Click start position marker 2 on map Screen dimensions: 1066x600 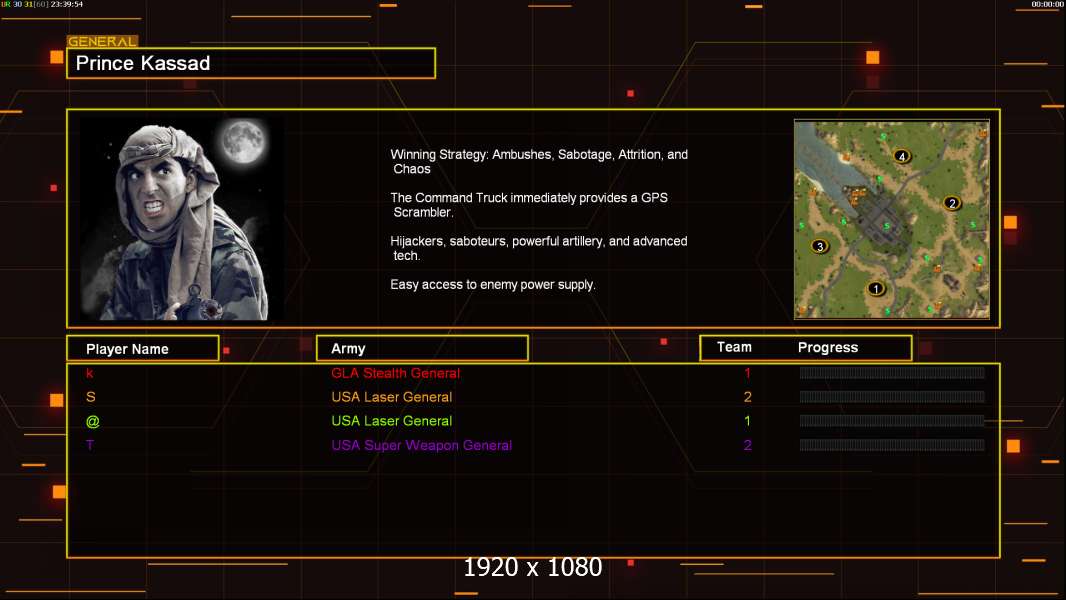(952, 203)
